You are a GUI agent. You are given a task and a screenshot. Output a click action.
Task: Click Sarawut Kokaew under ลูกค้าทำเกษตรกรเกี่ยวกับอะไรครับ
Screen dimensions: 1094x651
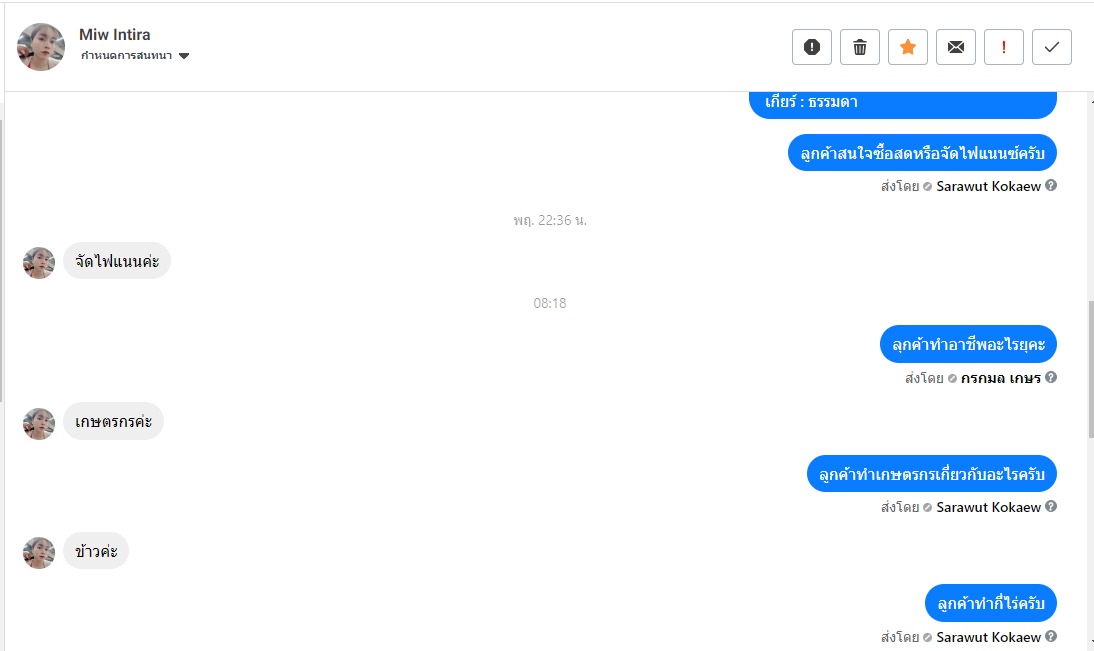click(x=988, y=507)
